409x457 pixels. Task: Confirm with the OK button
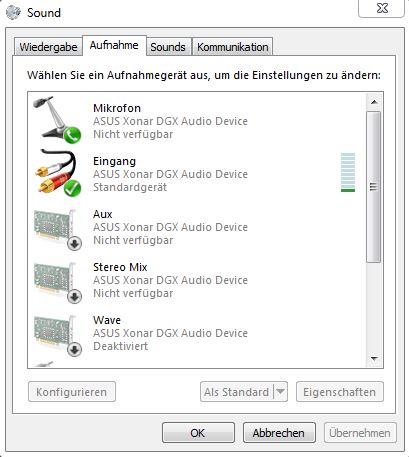point(198,433)
